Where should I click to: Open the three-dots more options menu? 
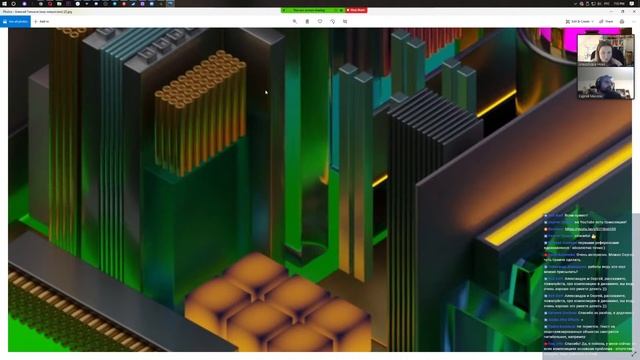[634, 22]
